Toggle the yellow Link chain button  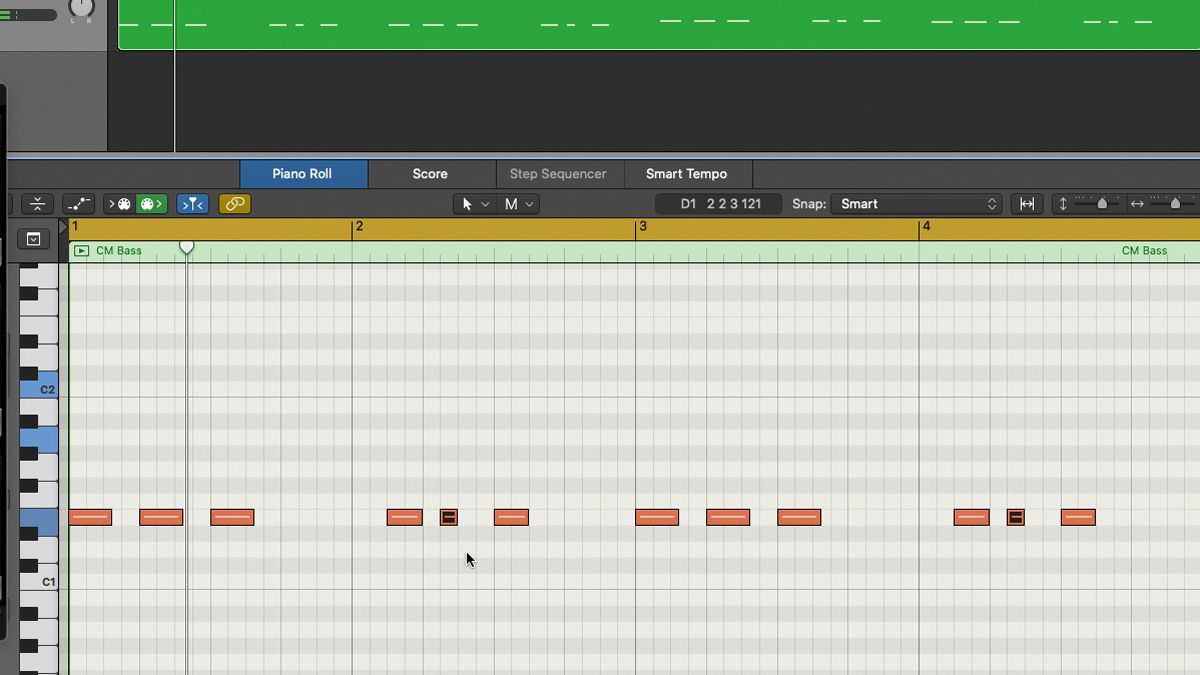pos(235,204)
